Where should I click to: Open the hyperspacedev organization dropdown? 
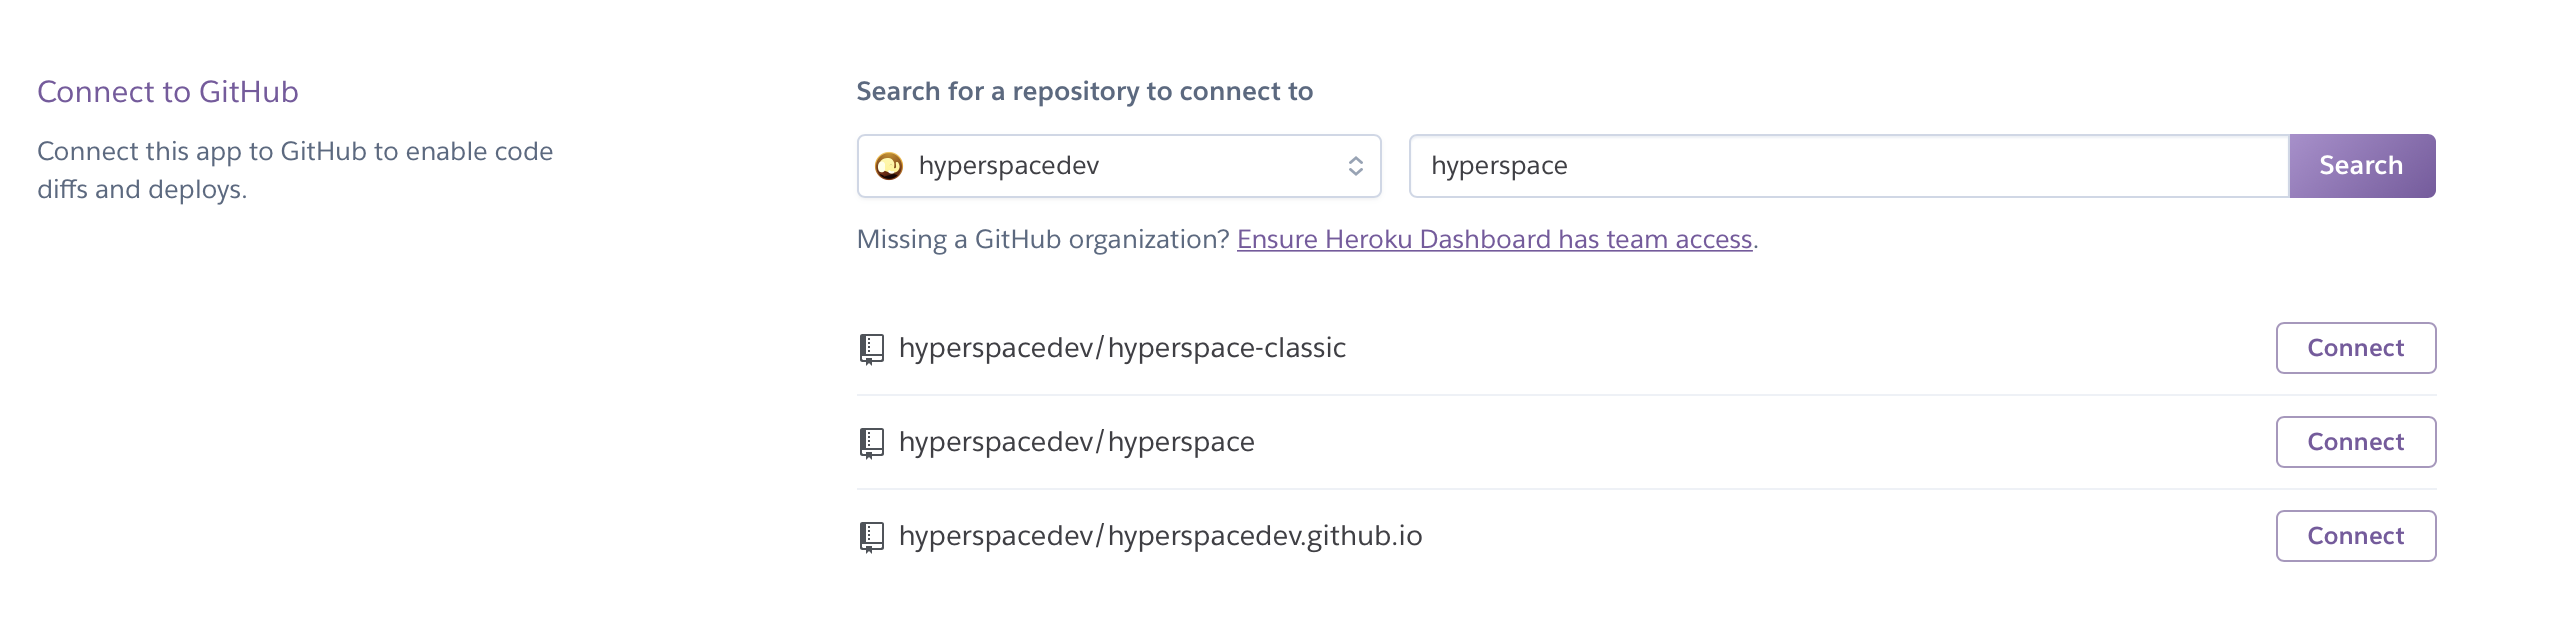click(1119, 166)
